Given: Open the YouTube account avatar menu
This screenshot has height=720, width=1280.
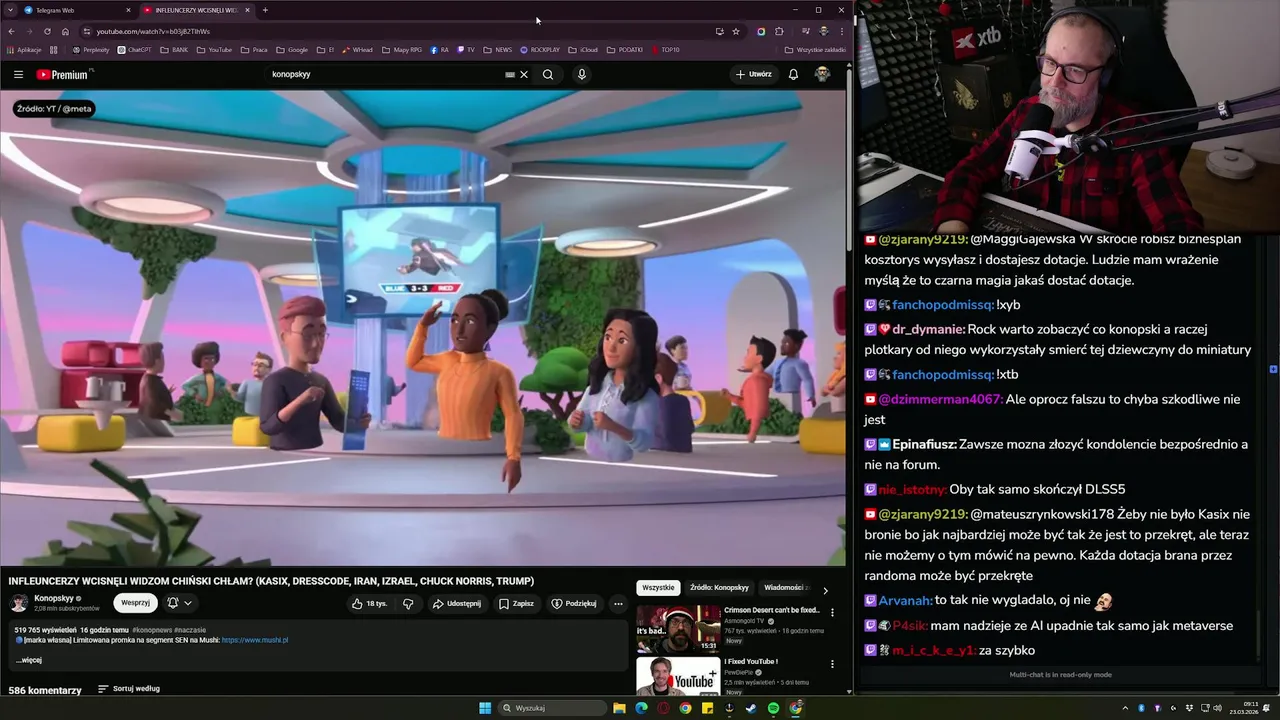Looking at the screenshot, I should pos(822,74).
